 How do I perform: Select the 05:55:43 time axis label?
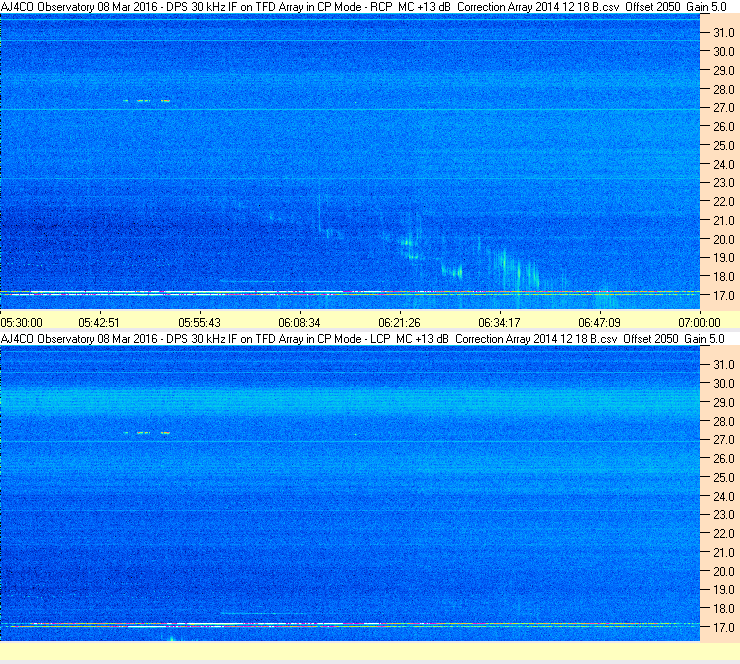click(199, 323)
